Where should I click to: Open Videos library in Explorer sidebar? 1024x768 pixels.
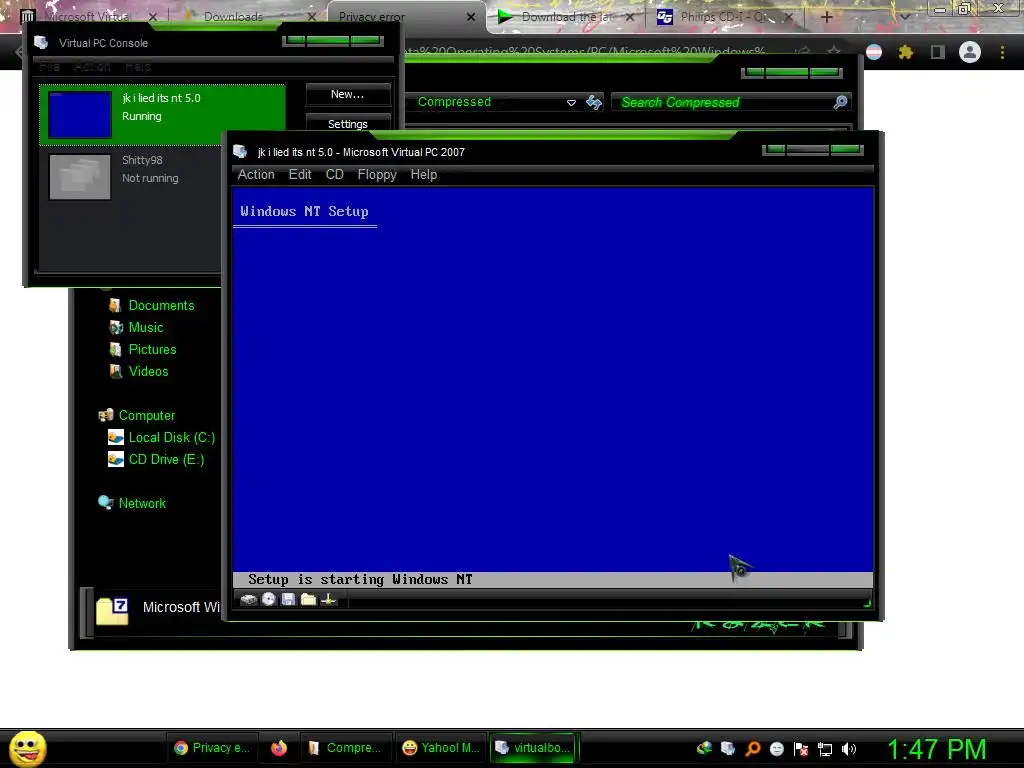[148, 371]
